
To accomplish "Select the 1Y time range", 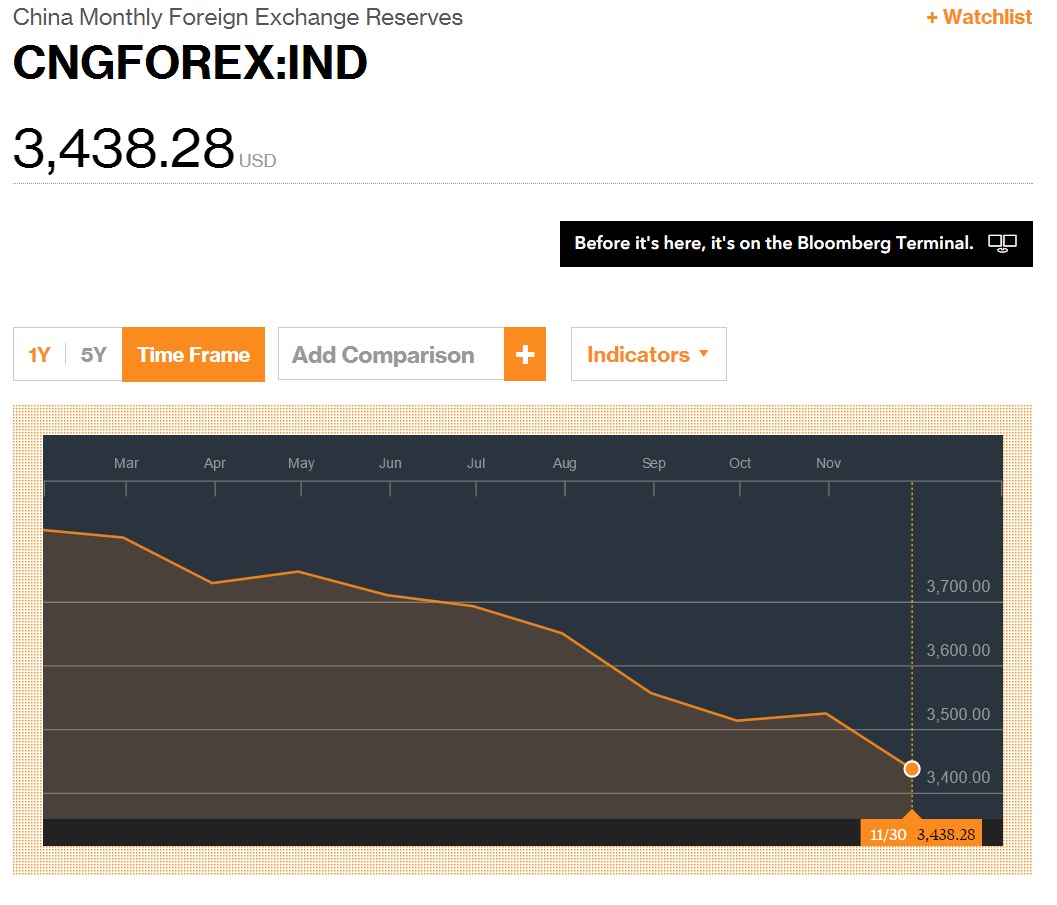I will 39,355.
